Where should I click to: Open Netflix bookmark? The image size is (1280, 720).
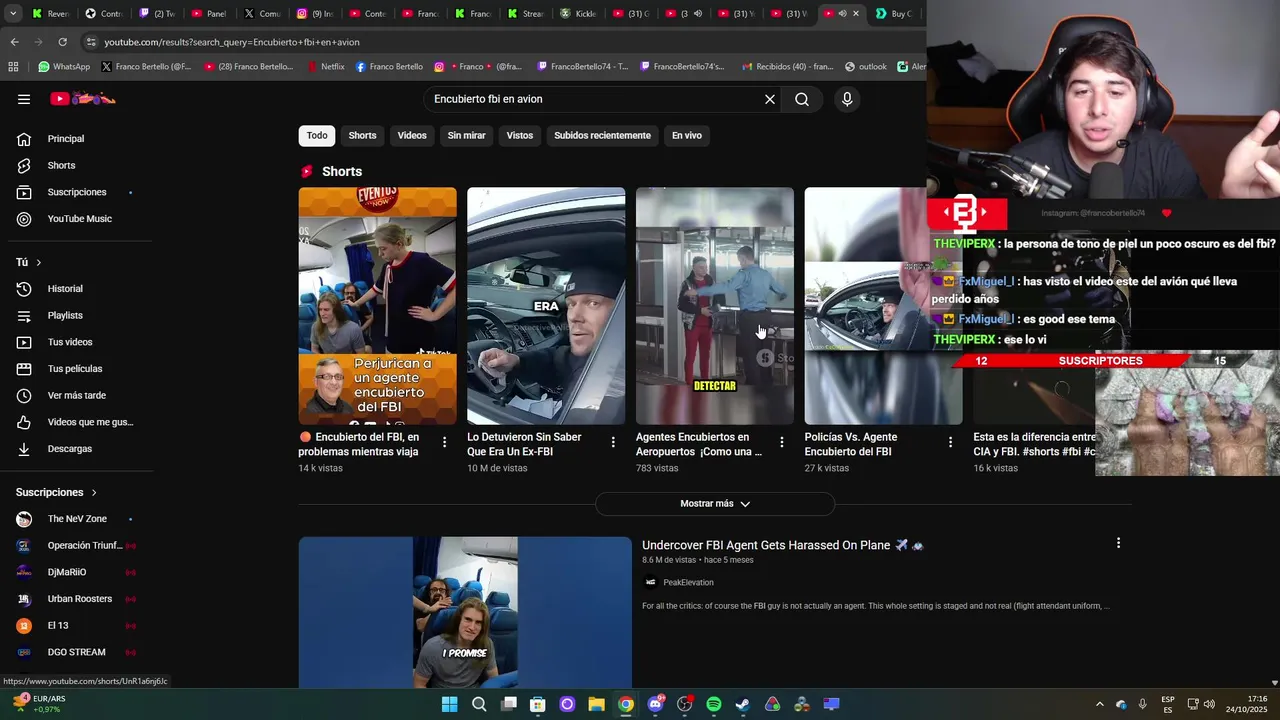pyautogui.click(x=326, y=67)
